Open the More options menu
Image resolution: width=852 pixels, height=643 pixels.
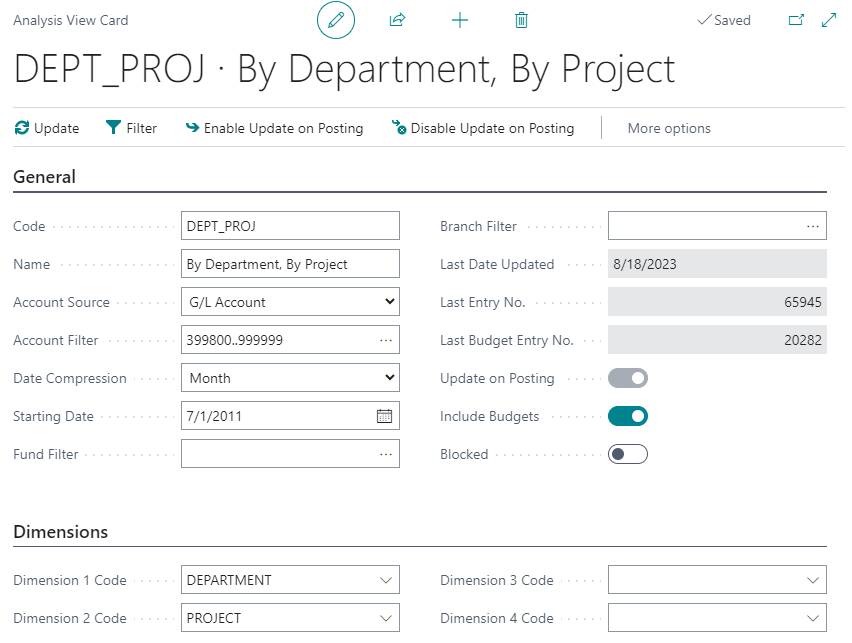pos(669,128)
